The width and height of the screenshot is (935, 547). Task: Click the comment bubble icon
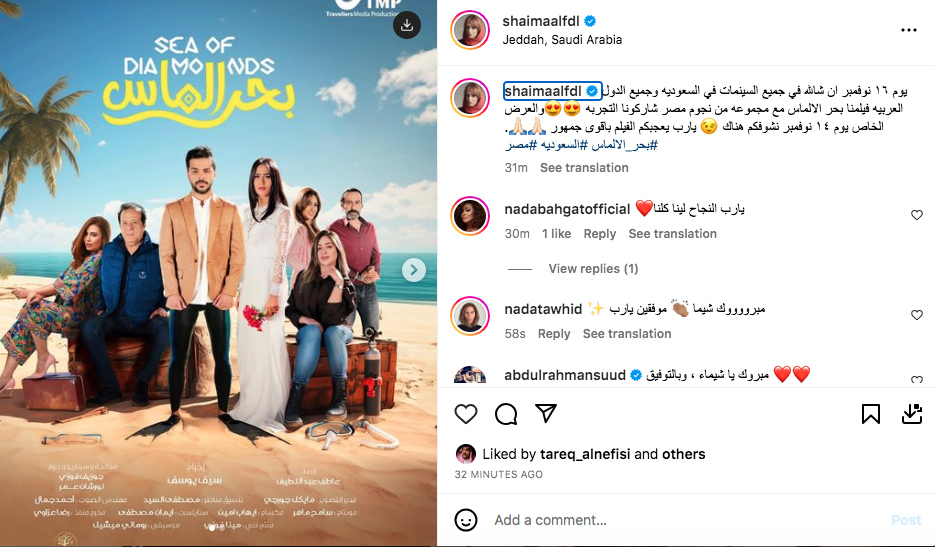506,413
